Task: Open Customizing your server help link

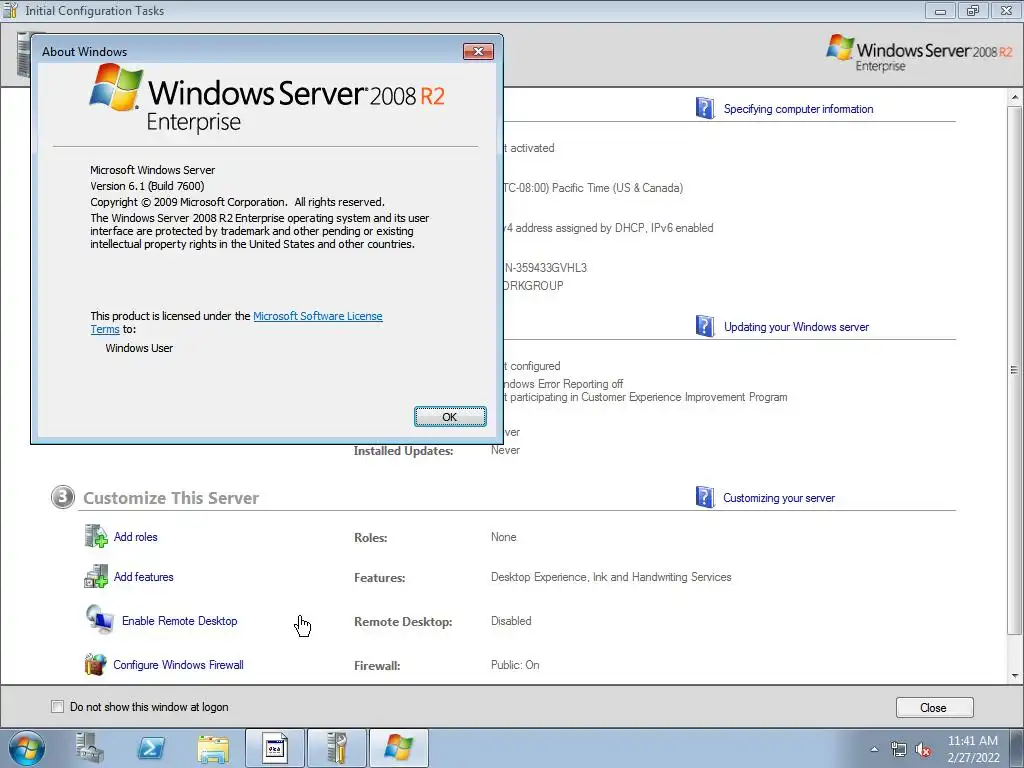Action: point(778,498)
